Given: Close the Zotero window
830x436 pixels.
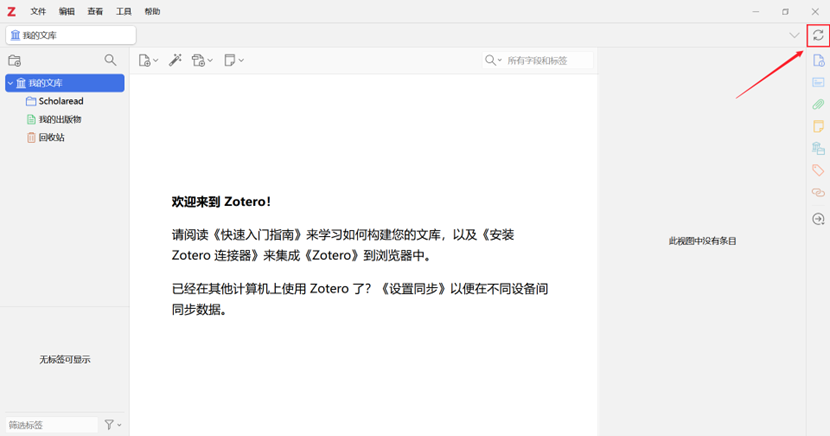Looking at the screenshot, I should point(815,12).
